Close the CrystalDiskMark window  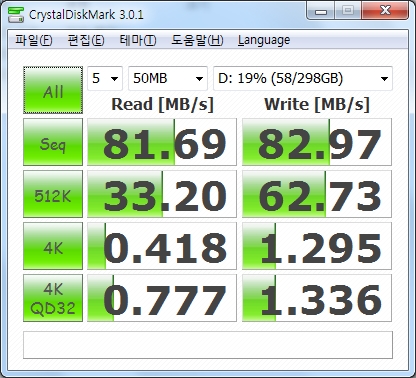coord(385,11)
